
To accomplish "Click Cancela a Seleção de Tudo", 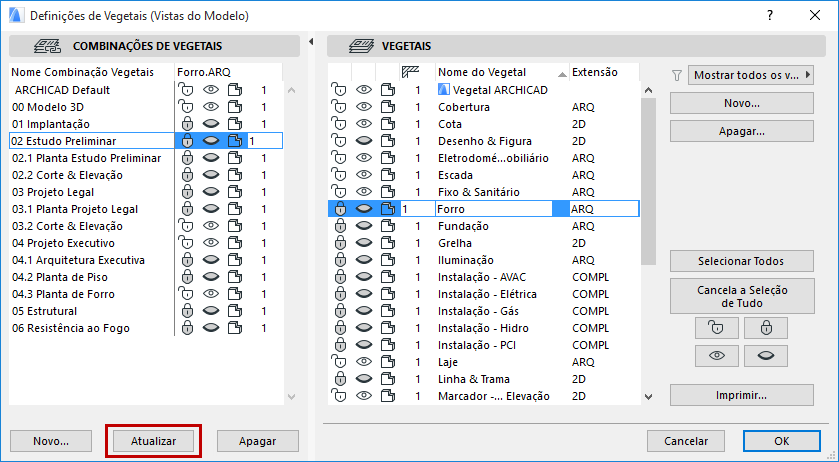I will tap(742, 296).
